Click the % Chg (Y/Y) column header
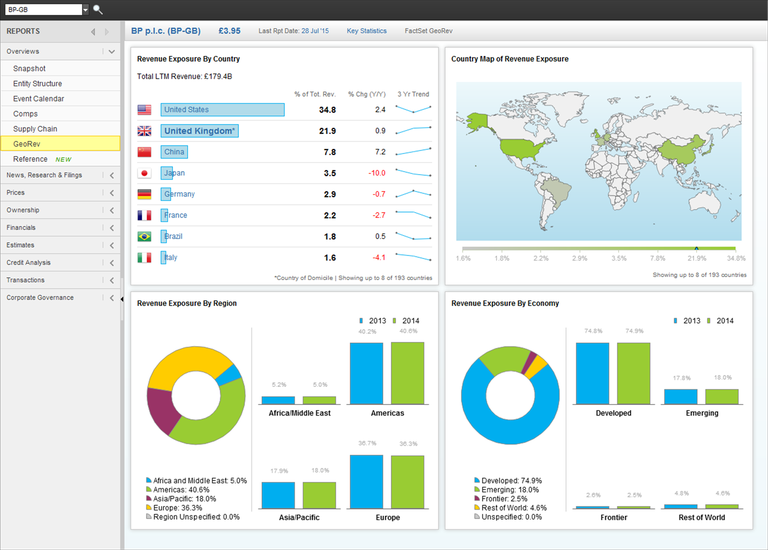This screenshot has height=550, width=768. 367,94
